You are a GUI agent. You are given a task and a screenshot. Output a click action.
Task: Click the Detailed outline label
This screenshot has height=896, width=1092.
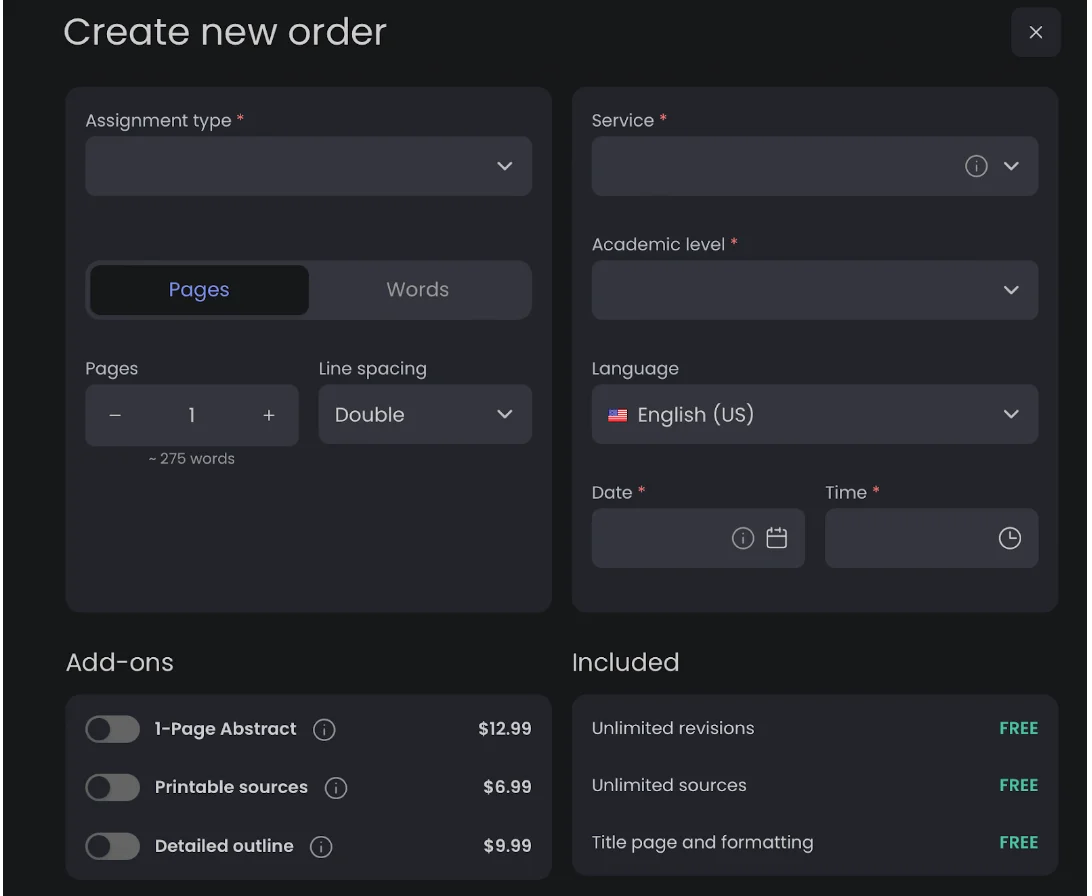224,846
